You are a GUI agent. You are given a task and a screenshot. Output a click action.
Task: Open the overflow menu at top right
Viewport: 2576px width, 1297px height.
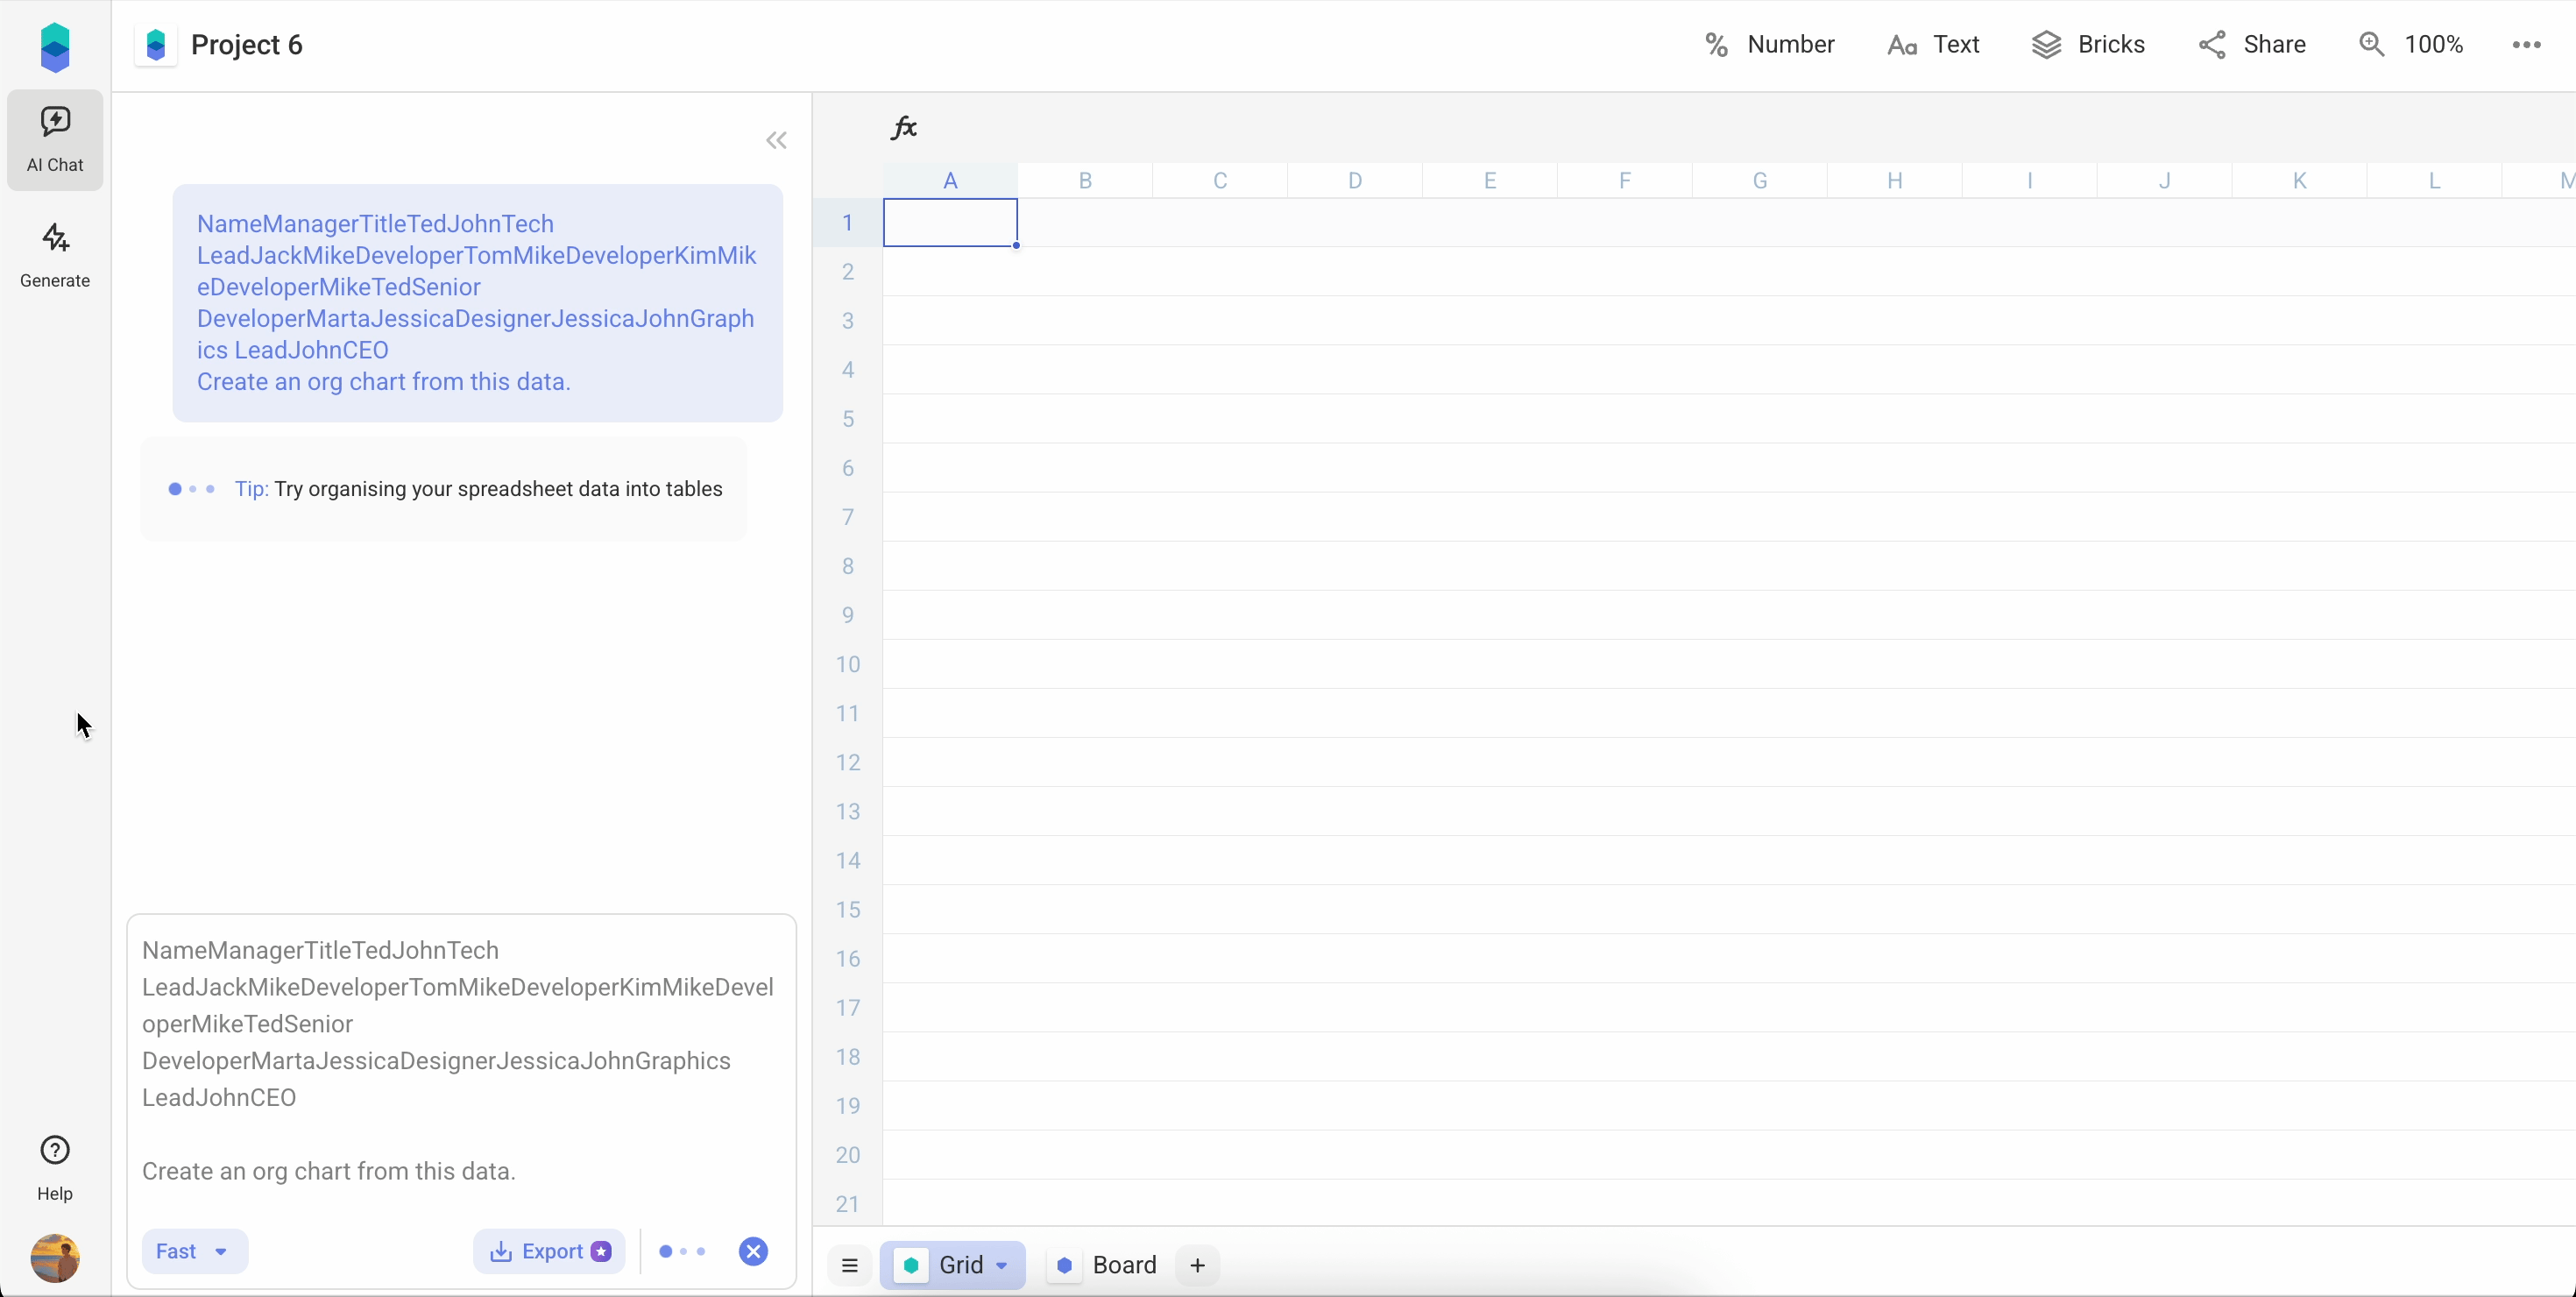[2526, 44]
